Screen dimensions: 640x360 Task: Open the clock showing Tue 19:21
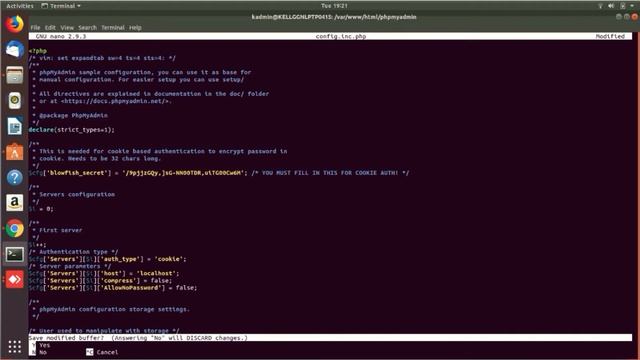pyautogui.click(x=334, y=6)
